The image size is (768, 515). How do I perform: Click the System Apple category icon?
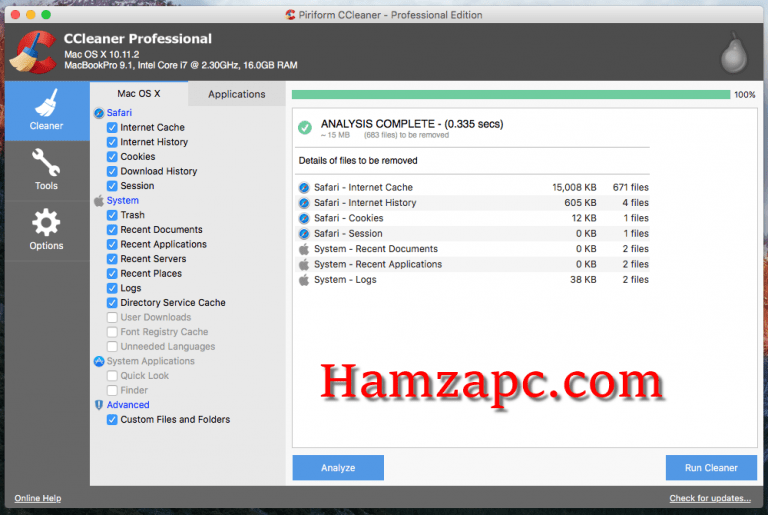99,200
